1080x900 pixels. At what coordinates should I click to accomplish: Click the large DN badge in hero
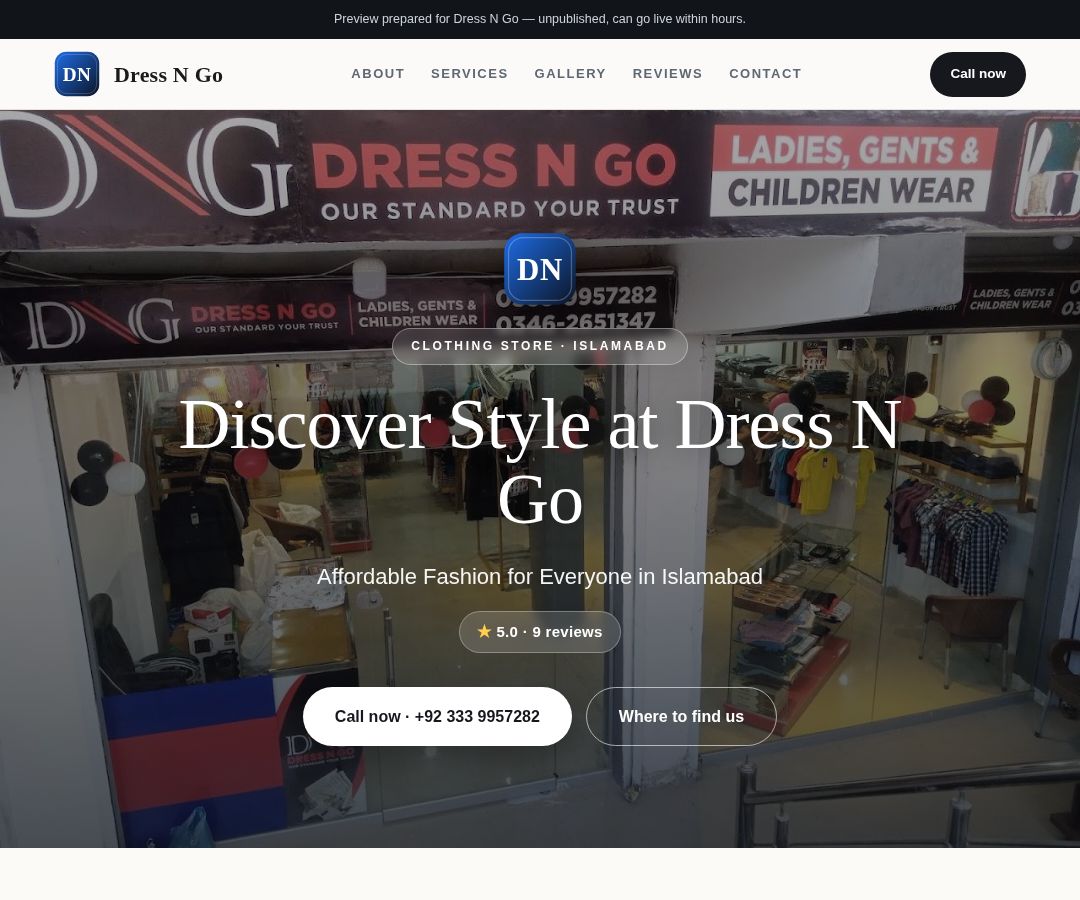(539, 269)
